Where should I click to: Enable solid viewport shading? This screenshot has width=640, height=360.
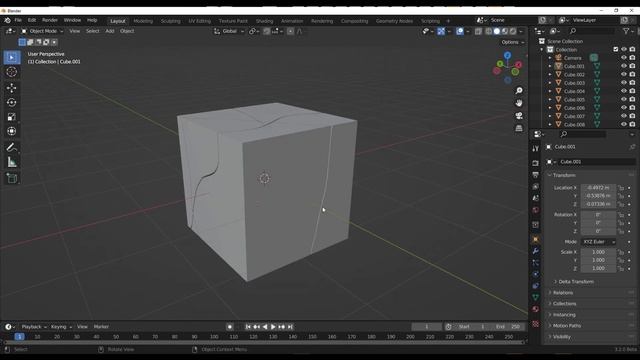[497, 31]
